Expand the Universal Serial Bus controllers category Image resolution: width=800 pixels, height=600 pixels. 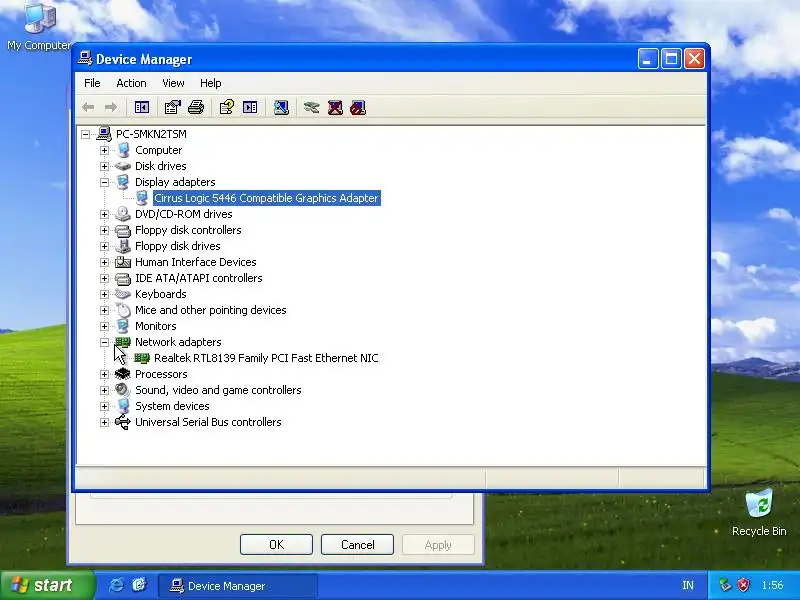(105, 422)
